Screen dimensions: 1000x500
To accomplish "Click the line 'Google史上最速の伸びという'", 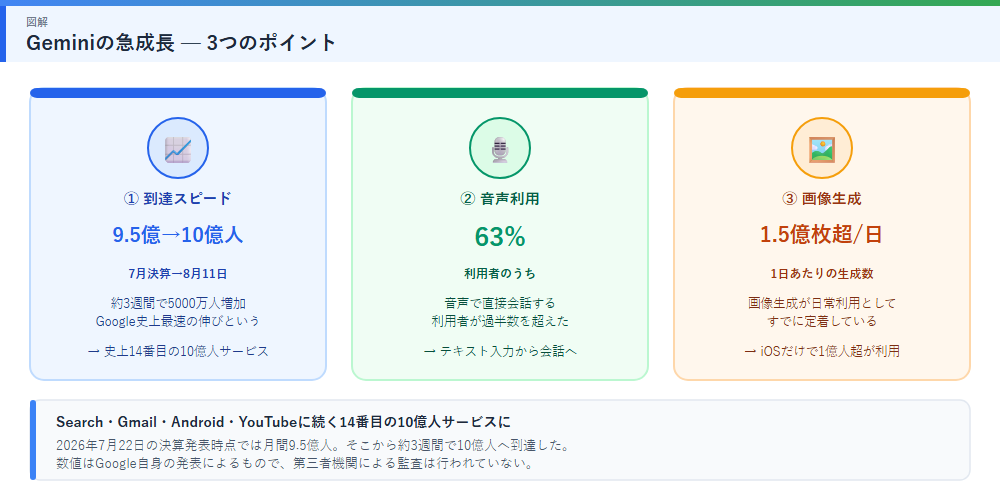I will click(x=178, y=321).
